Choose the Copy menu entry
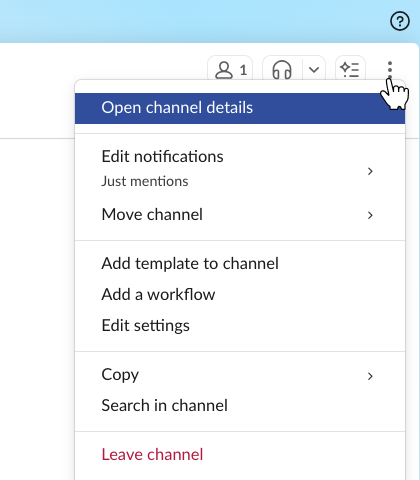This screenshot has width=420, height=480. click(x=240, y=375)
